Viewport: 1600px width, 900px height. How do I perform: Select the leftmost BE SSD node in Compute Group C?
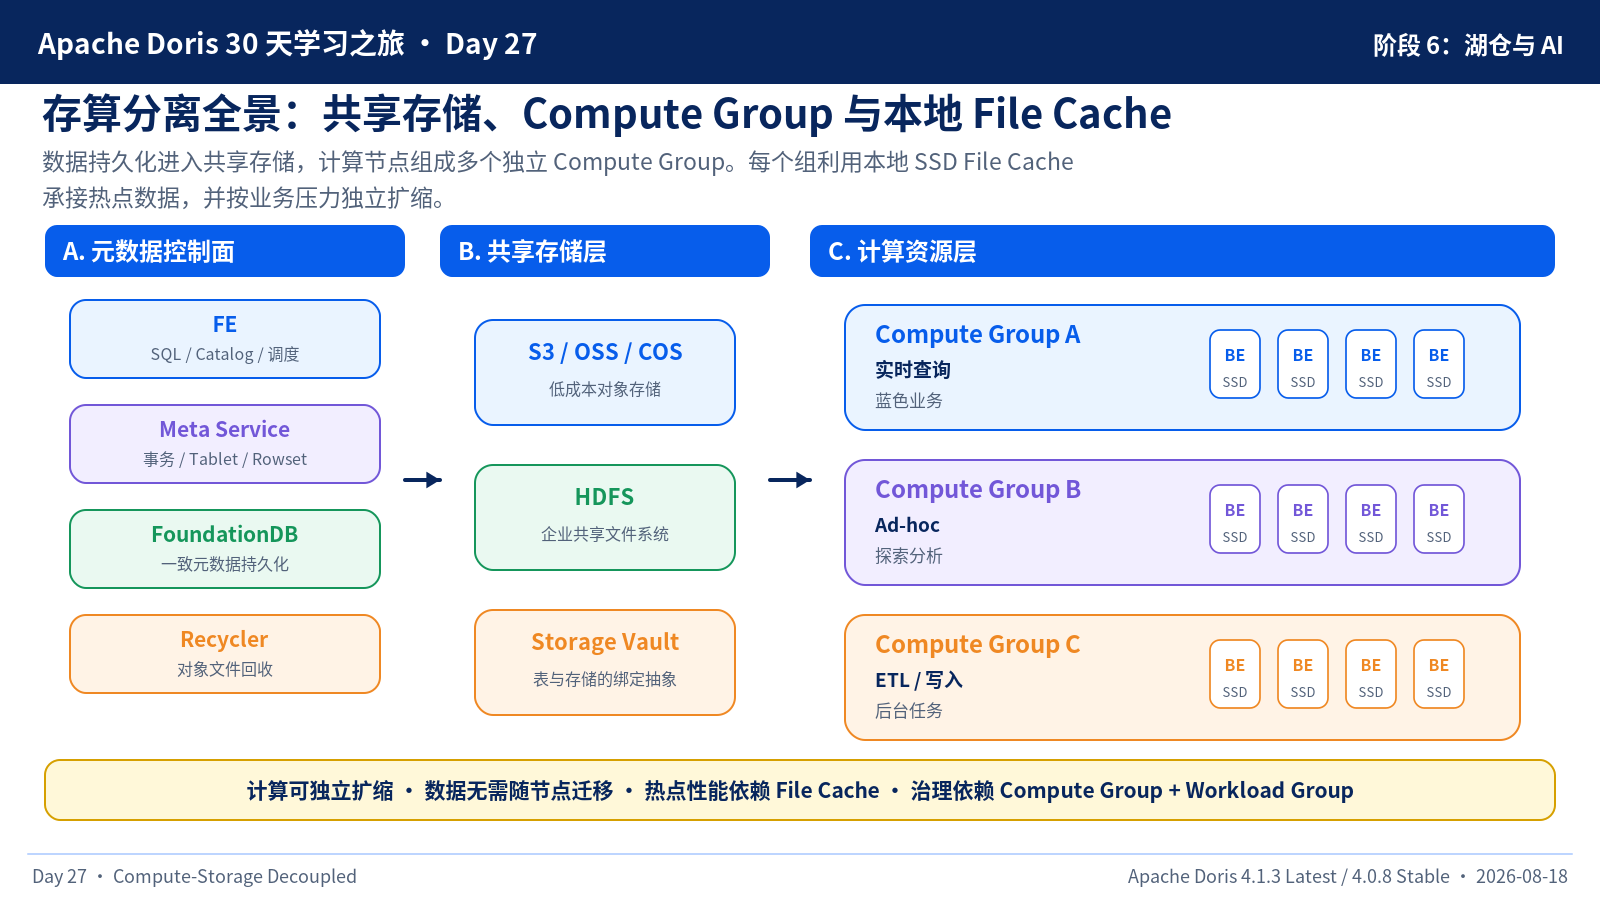click(1235, 674)
